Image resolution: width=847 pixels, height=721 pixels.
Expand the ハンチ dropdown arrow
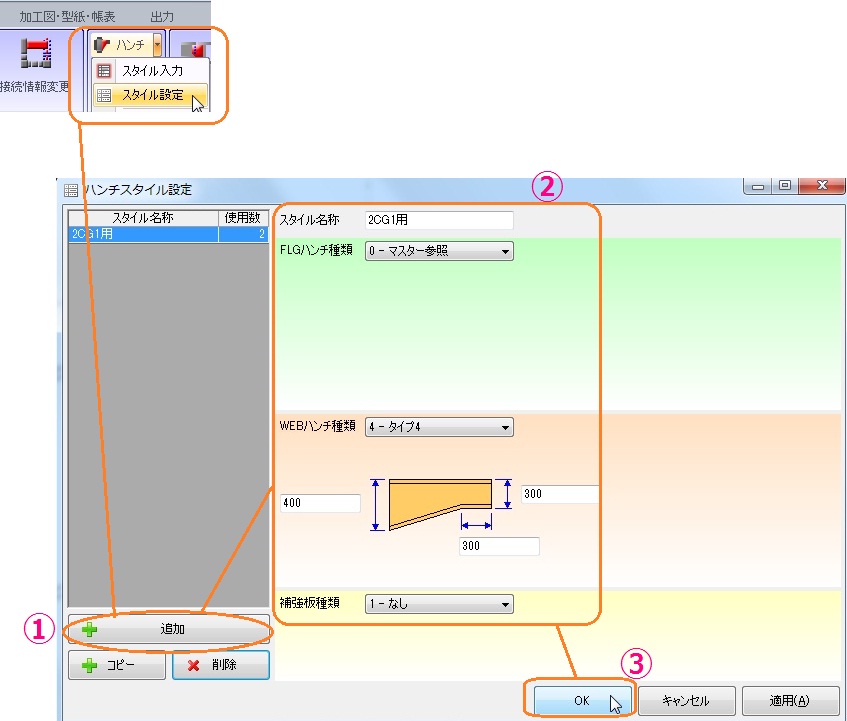[x=157, y=45]
